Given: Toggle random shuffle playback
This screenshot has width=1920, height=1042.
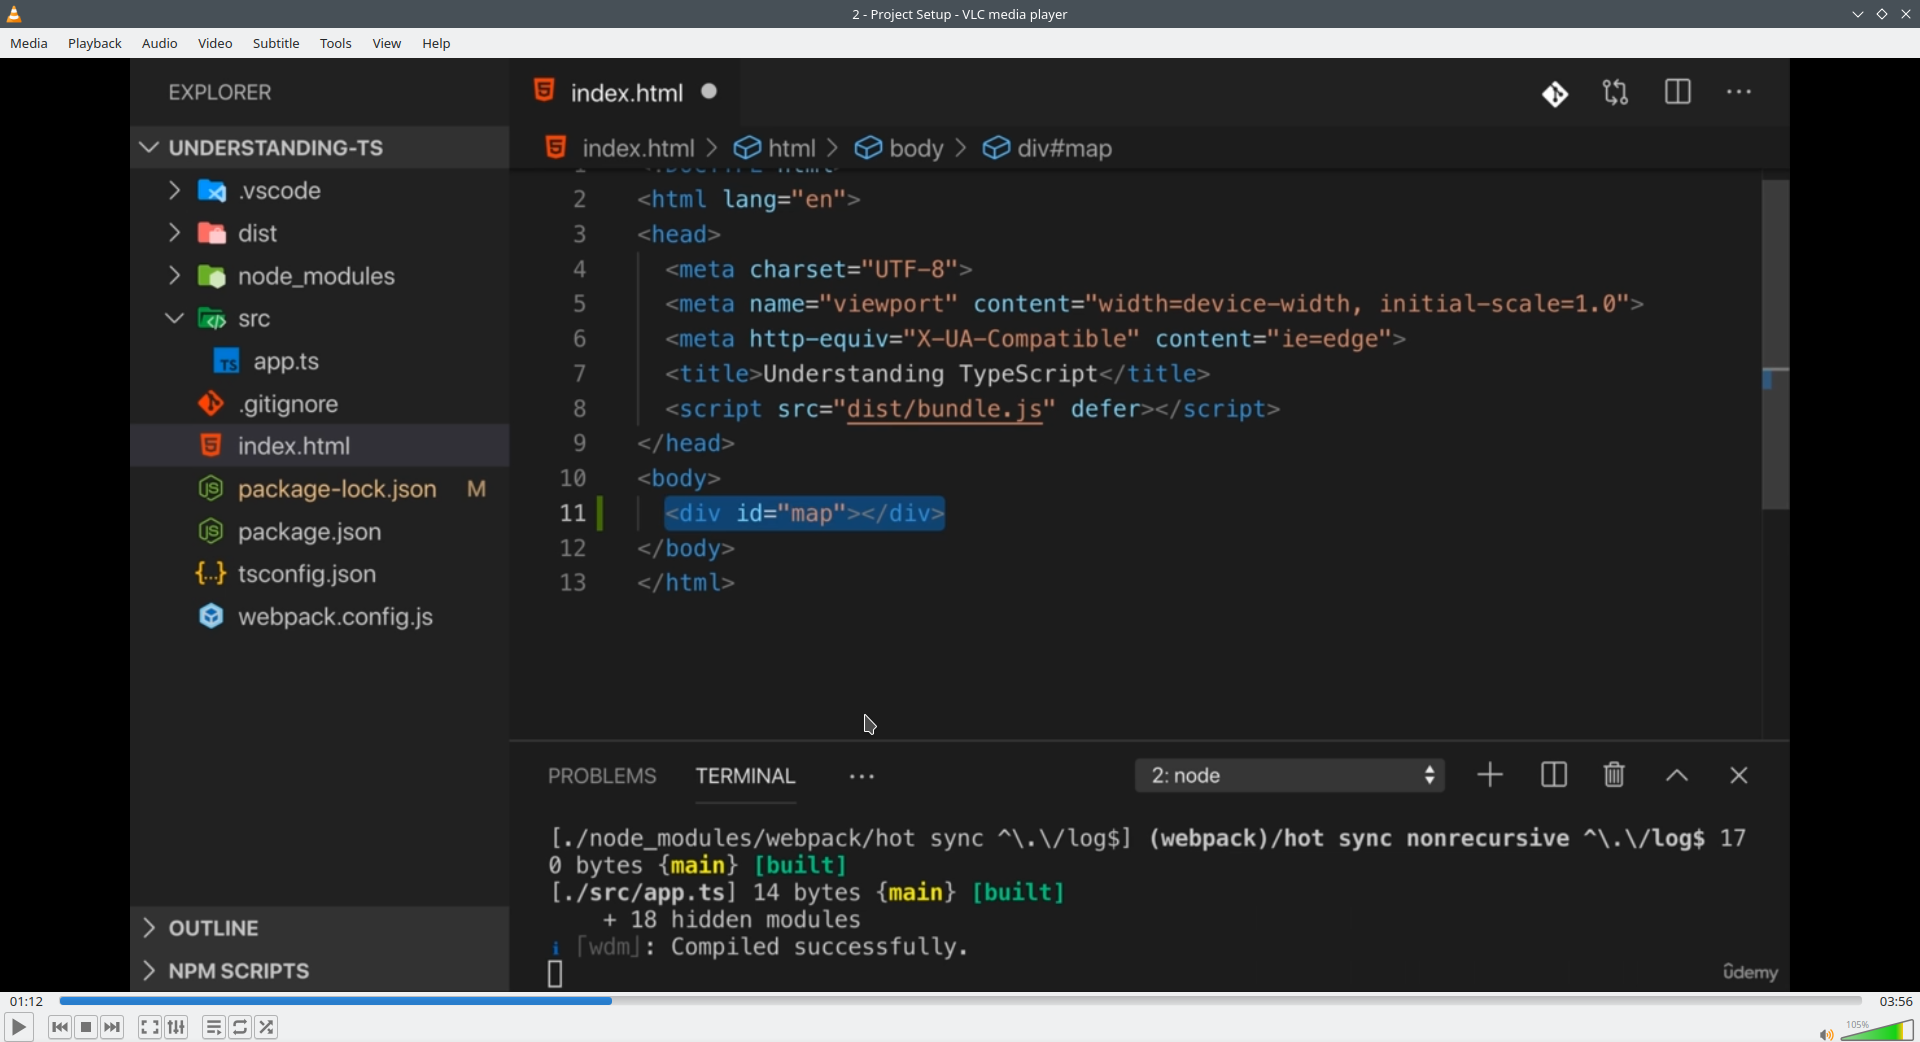Looking at the screenshot, I should point(267,1027).
